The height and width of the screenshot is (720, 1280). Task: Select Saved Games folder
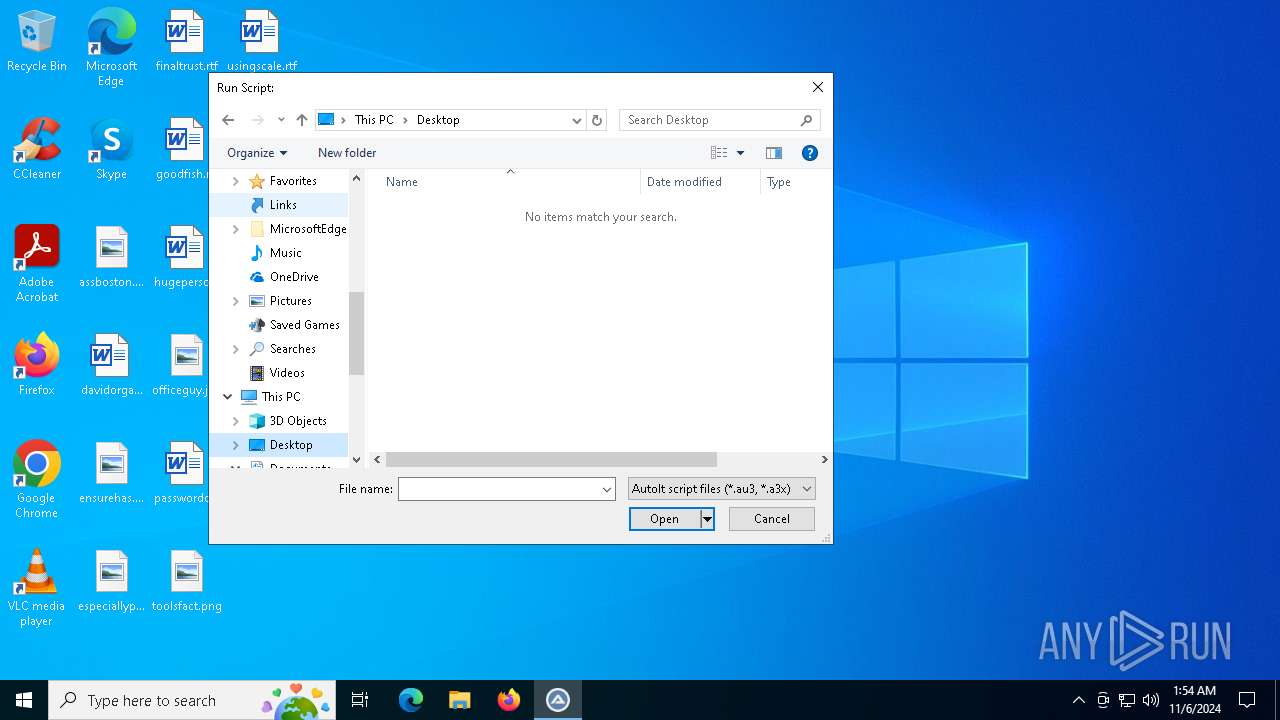pyautogui.click(x=304, y=325)
